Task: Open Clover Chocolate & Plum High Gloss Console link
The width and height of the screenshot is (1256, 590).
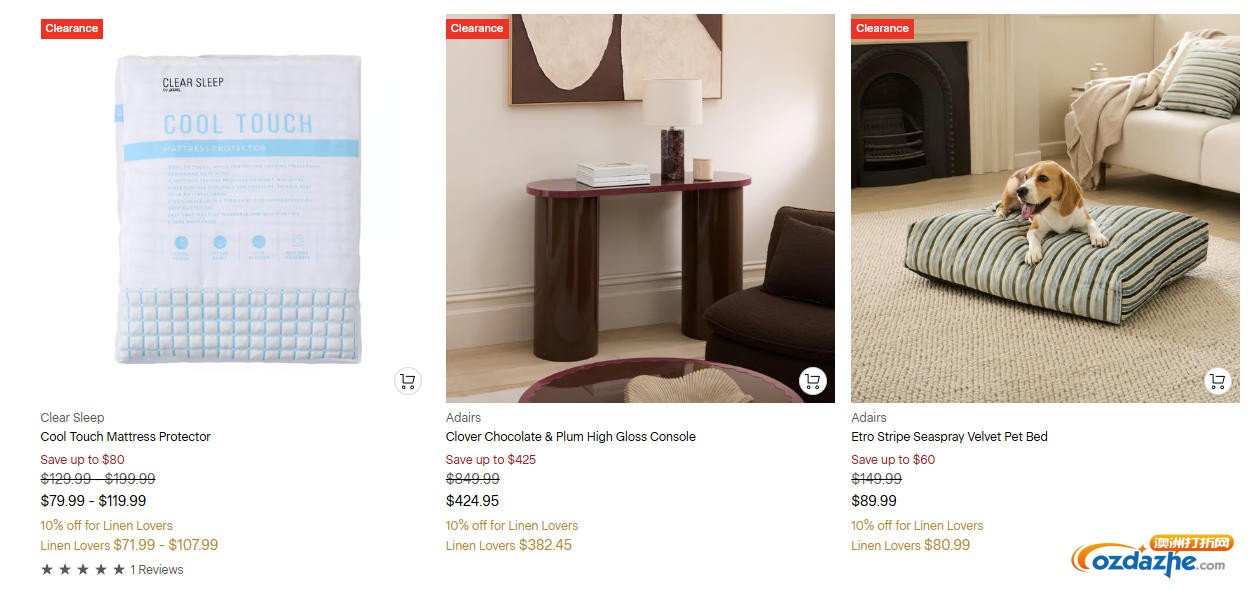Action: pyautogui.click(x=570, y=437)
